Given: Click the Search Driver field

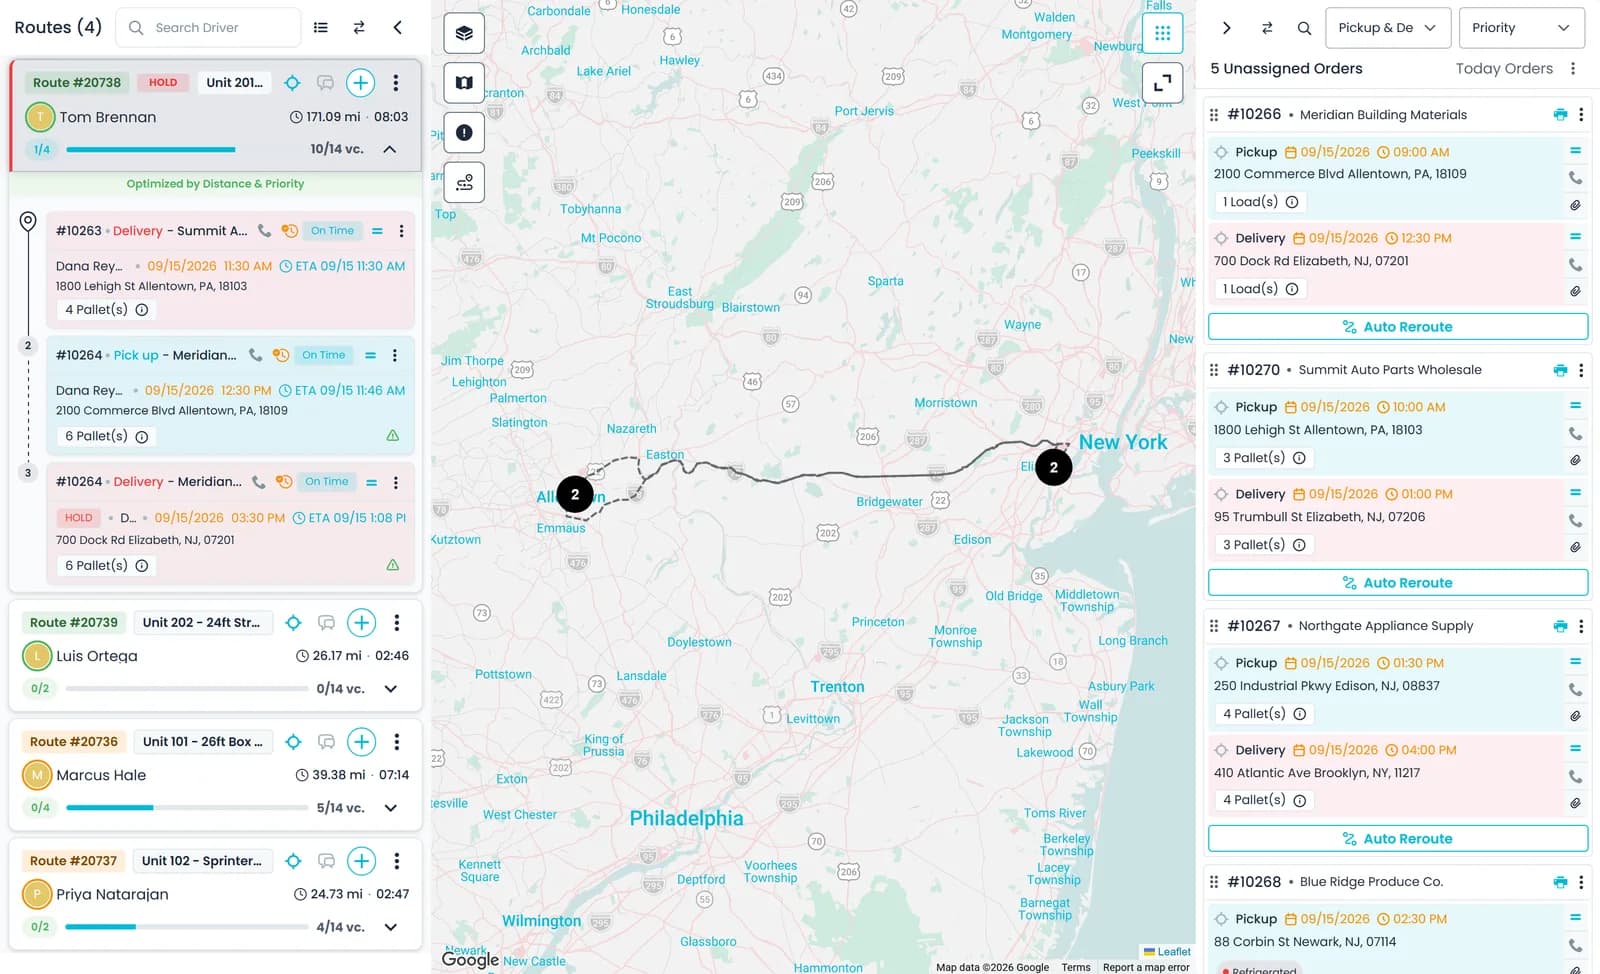Looking at the screenshot, I should [x=208, y=28].
